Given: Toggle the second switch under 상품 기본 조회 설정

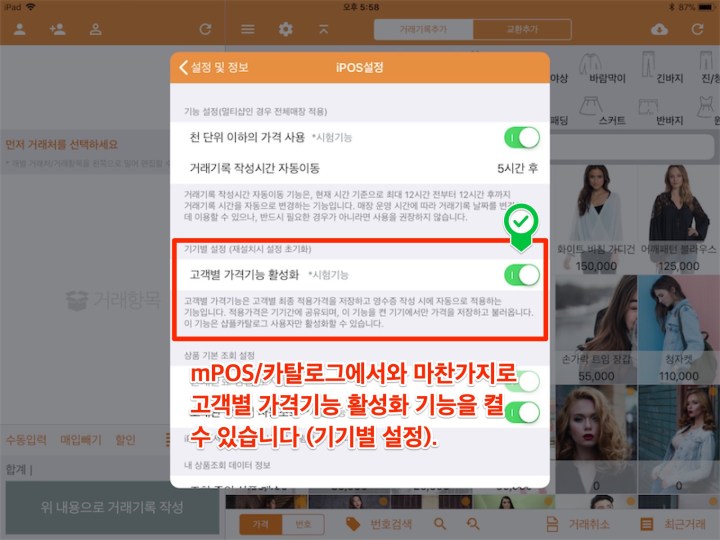Looking at the screenshot, I should click(522, 412).
